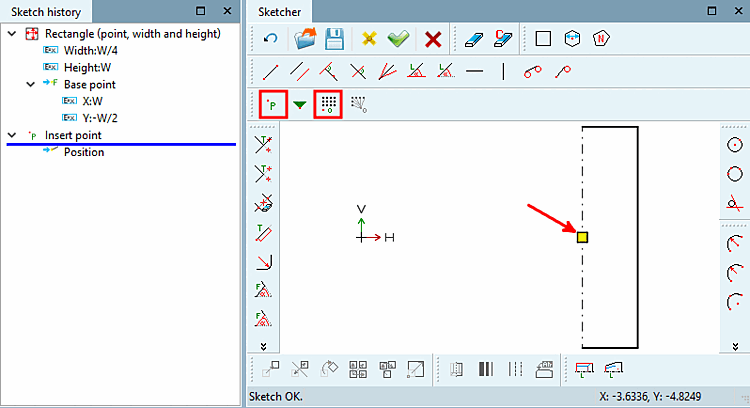Select the rotate geometry tool in bottom toolbar
Image resolution: width=750 pixels, height=408 pixels.
329,369
